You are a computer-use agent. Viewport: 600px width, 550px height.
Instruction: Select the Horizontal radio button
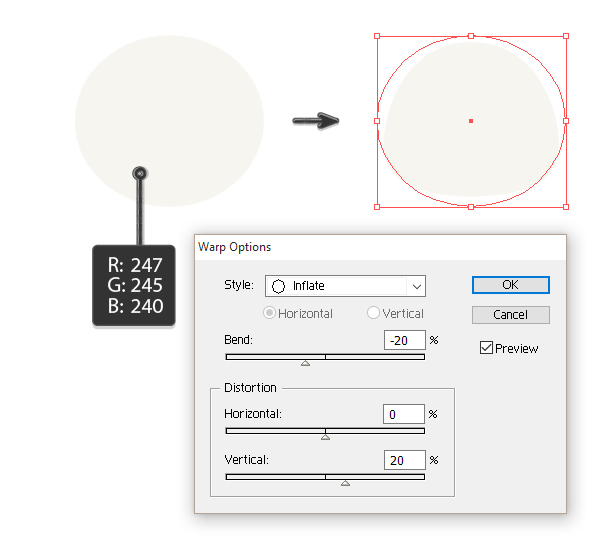(269, 313)
